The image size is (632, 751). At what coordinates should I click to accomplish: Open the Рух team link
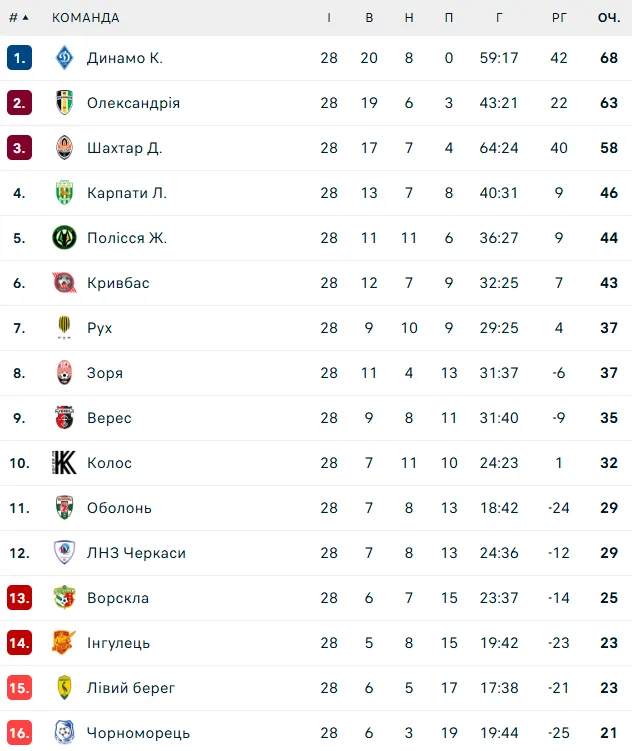[100, 328]
